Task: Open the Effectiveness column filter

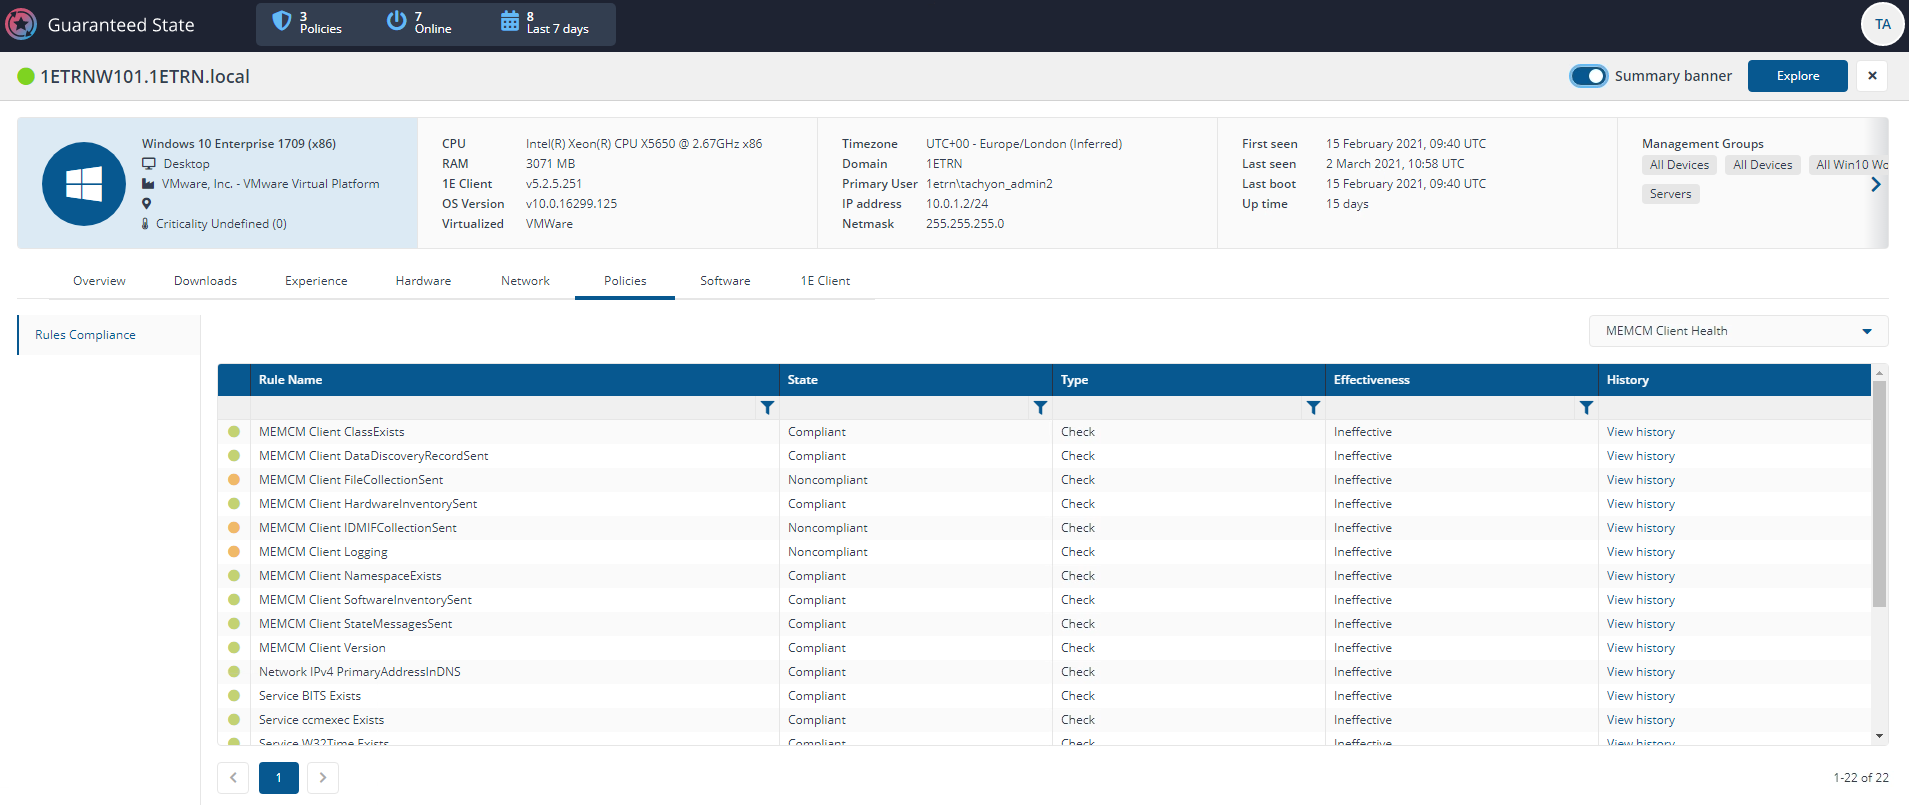Action: pos(1586,408)
